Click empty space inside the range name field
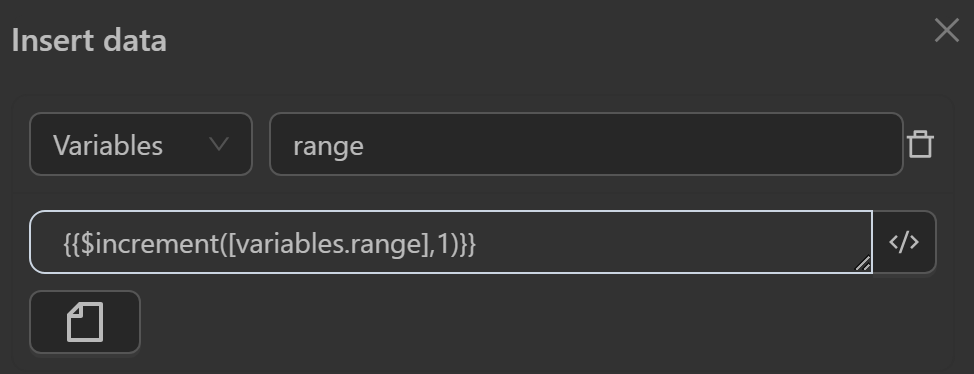The image size is (974, 374). click(x=621, y=144)
